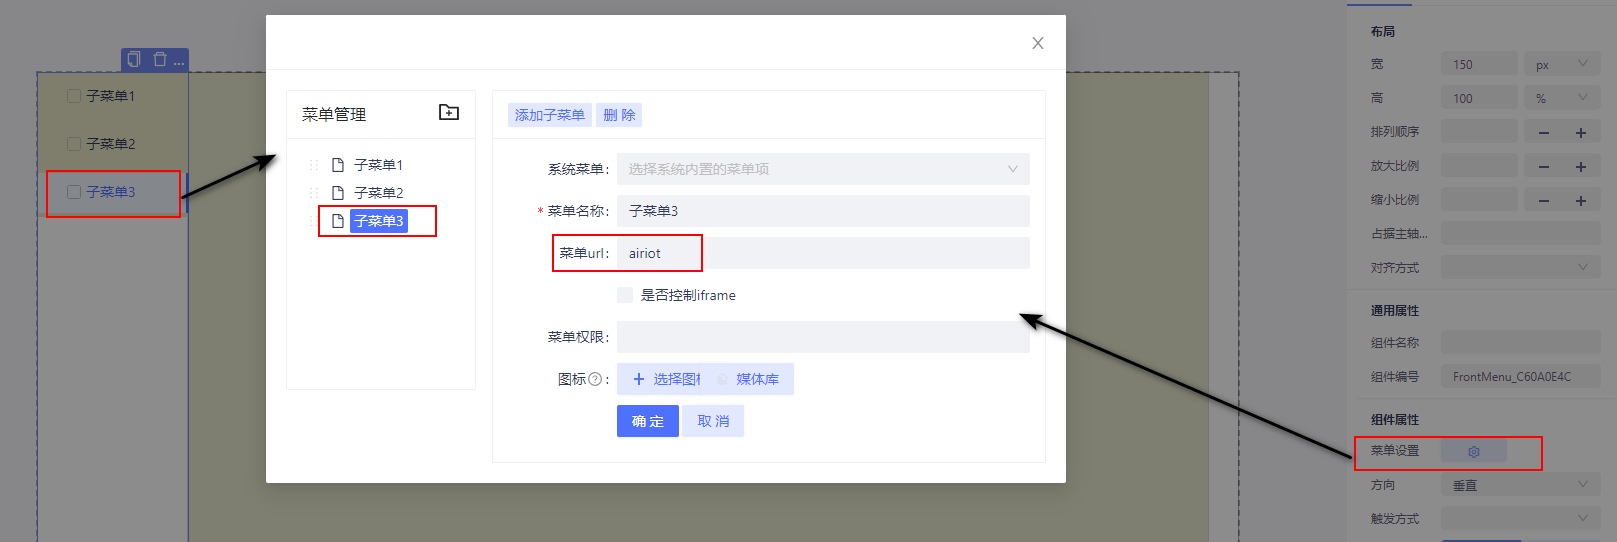This screenshot has height=542, width=1617.
Task: Decrease 放大比例 with the minus button
Action: click(1544, 166)
